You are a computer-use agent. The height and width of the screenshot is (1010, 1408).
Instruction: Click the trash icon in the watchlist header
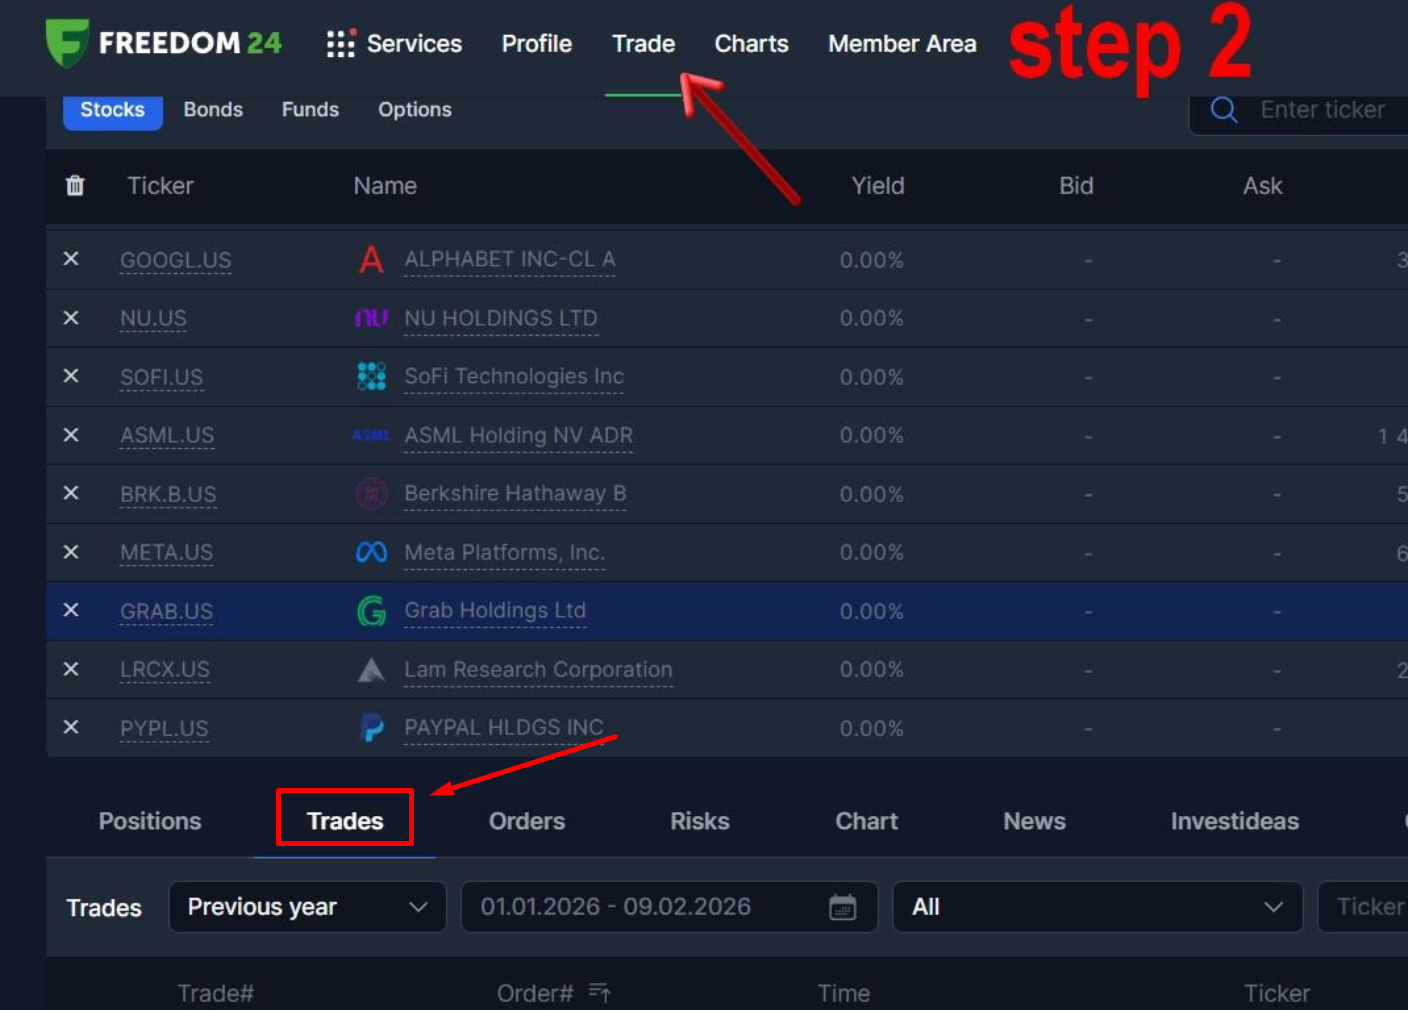point(75,186)
